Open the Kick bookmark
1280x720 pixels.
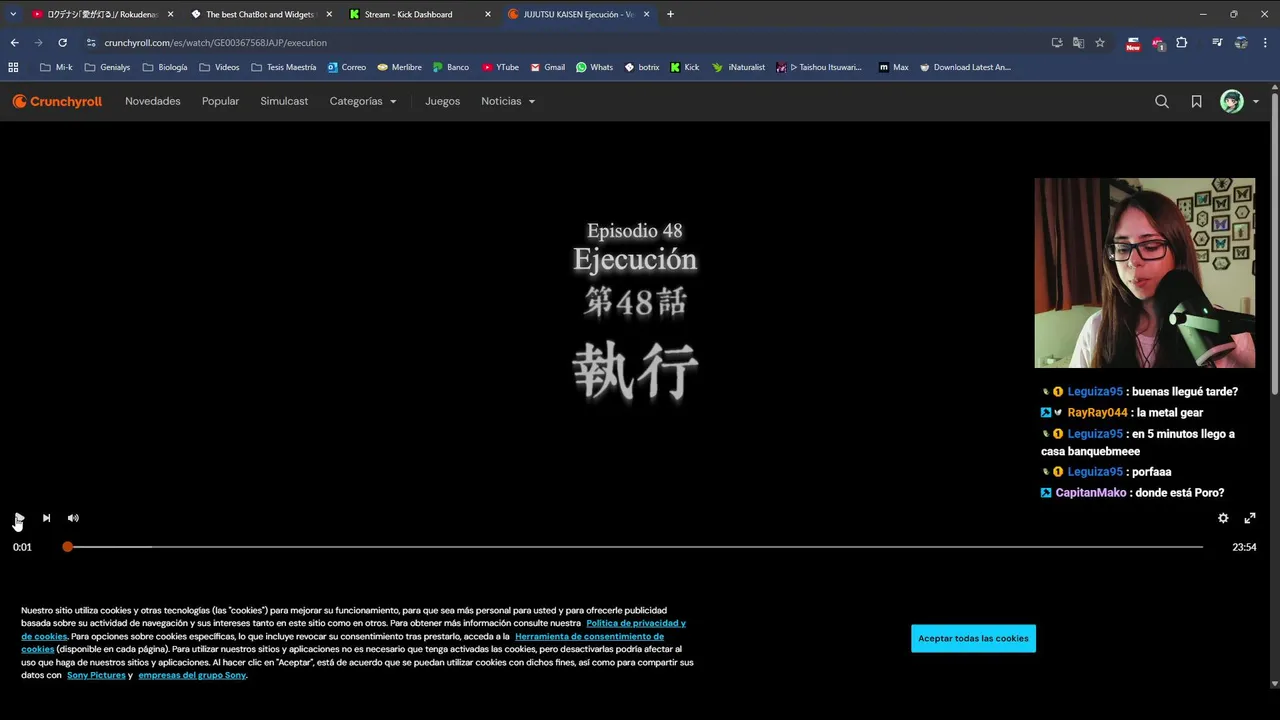point(685,67)
